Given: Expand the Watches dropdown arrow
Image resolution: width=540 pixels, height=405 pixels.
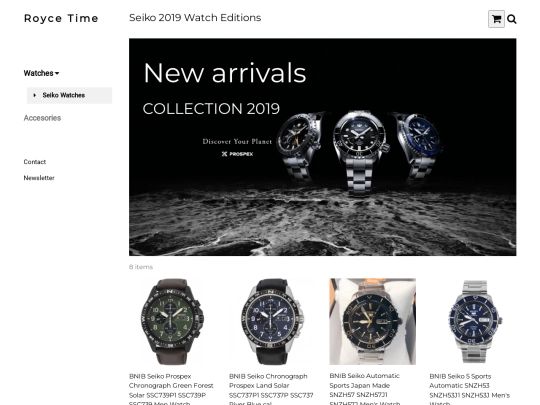Looking at the screenshot, I should pyautogui.click(x=57, y=73).
